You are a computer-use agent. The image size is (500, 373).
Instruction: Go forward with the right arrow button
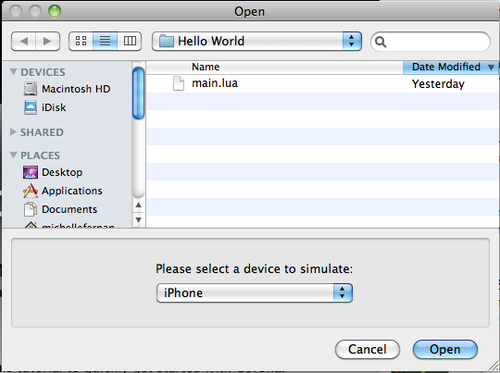click(x=48, y=41)
